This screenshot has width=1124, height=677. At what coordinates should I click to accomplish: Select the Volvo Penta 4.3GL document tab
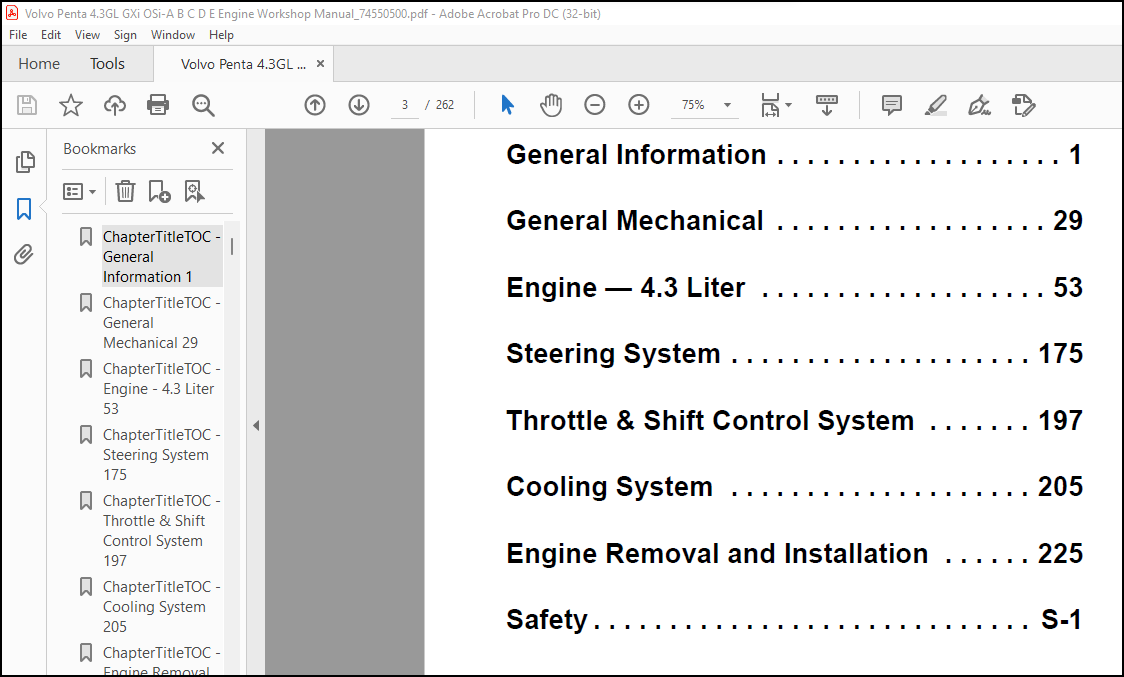[x=243, y=64]
